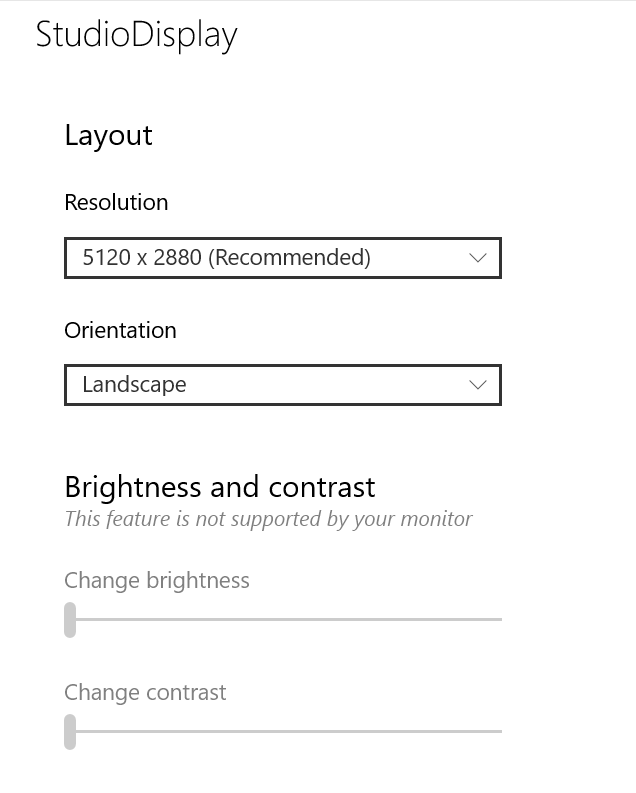Click the far right end of contrast slider

[499, 731]
